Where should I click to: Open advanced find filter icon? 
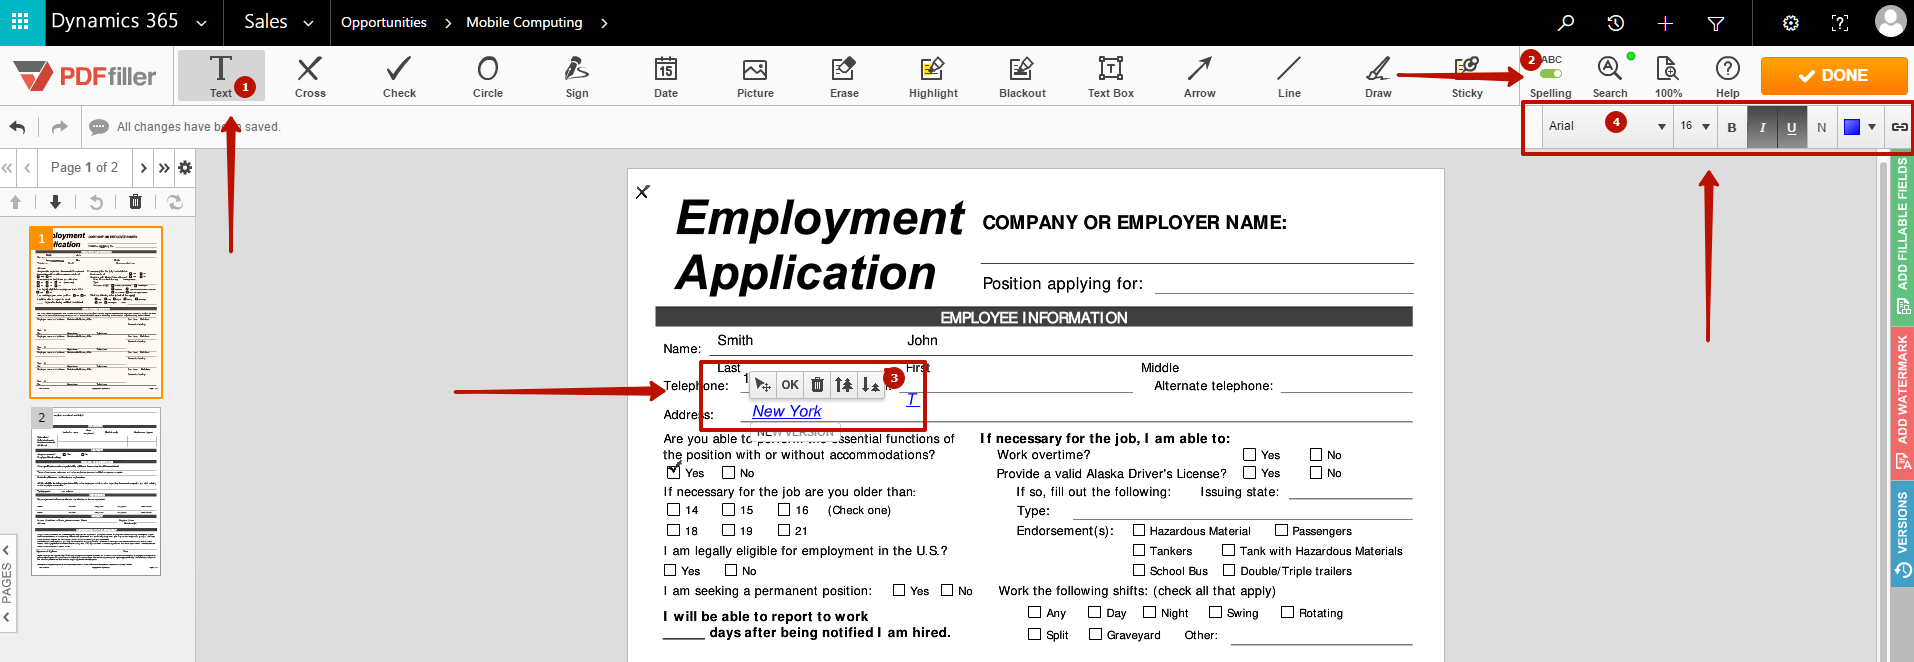tap(1716, 22)
